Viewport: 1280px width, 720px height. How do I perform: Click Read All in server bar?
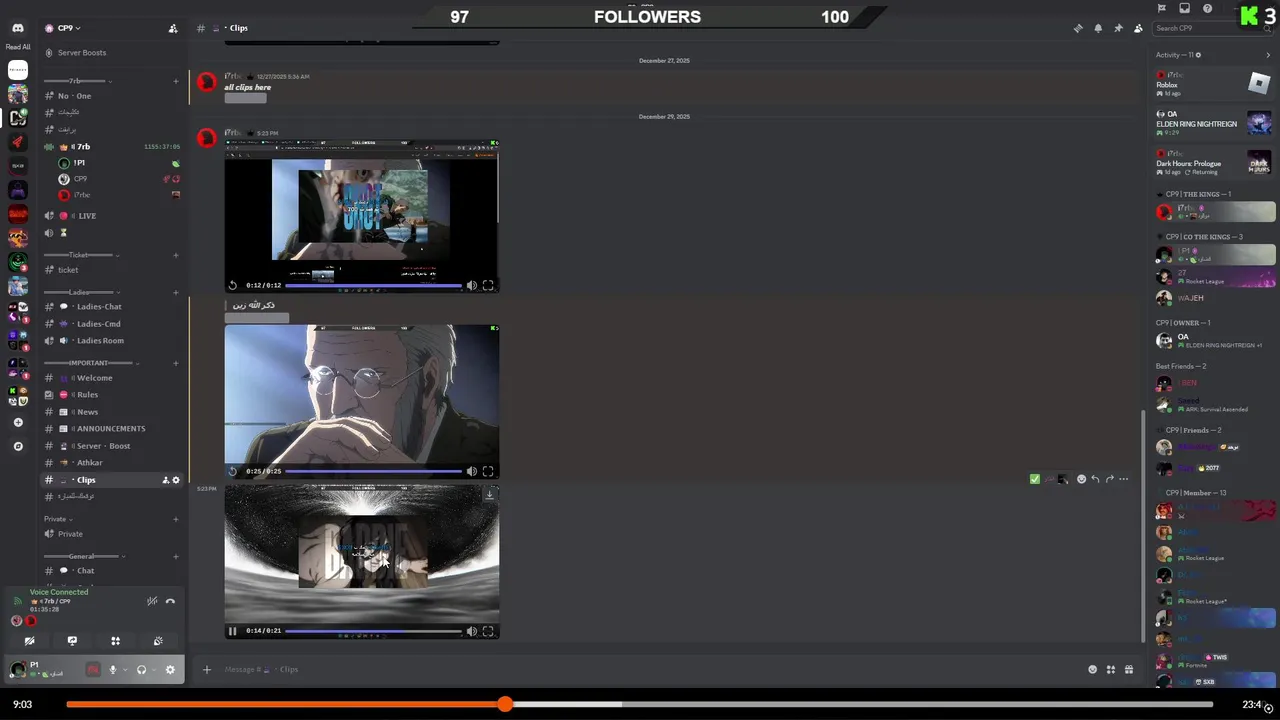[18, 47]
